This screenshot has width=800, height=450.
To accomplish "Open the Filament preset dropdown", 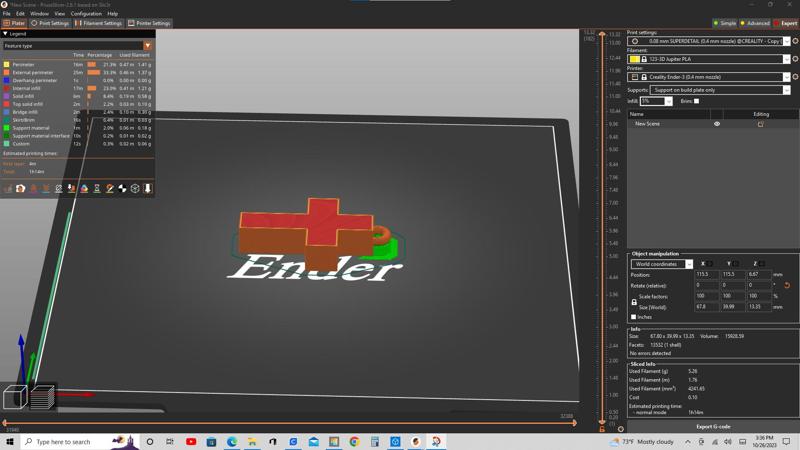I will pos(786,59).
